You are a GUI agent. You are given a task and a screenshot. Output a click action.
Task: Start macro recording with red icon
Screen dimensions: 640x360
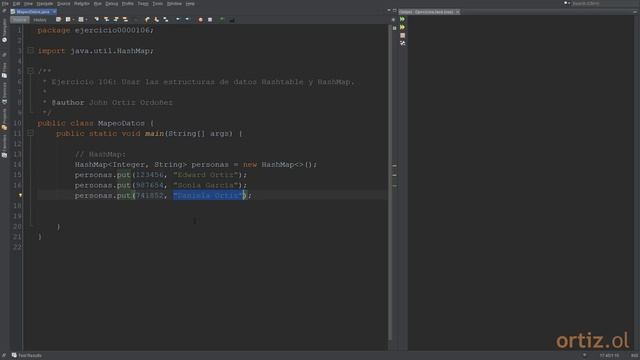tap(200, 20)
